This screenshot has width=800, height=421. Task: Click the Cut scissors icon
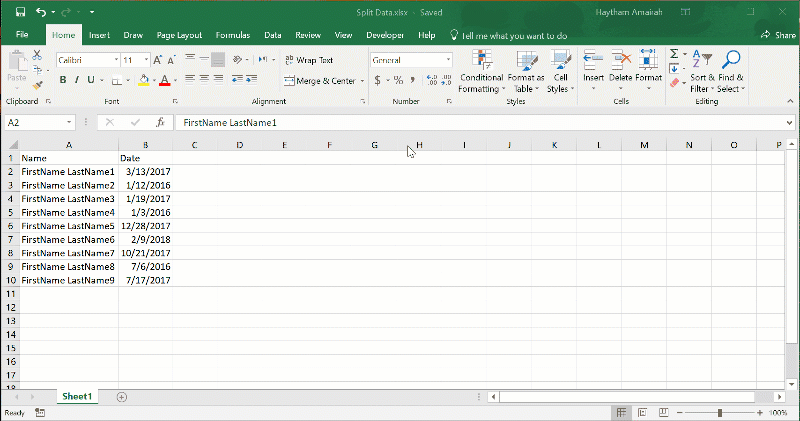click(x=37, y=55)
